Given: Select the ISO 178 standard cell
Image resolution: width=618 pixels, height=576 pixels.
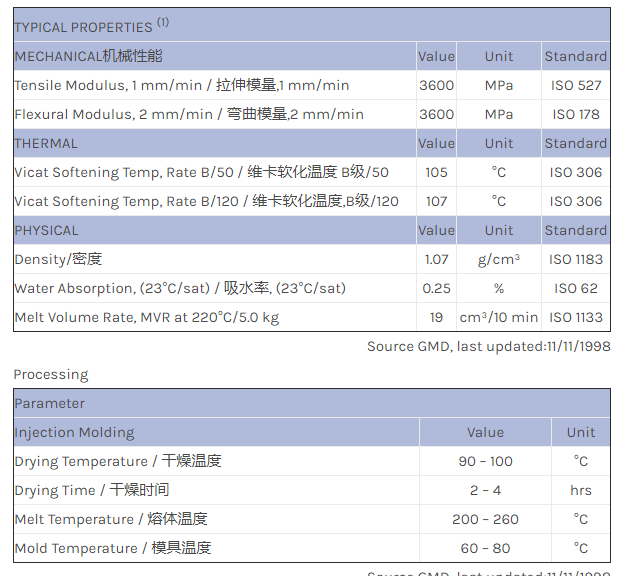Looking at the screenshot, I should coord(576,114).
